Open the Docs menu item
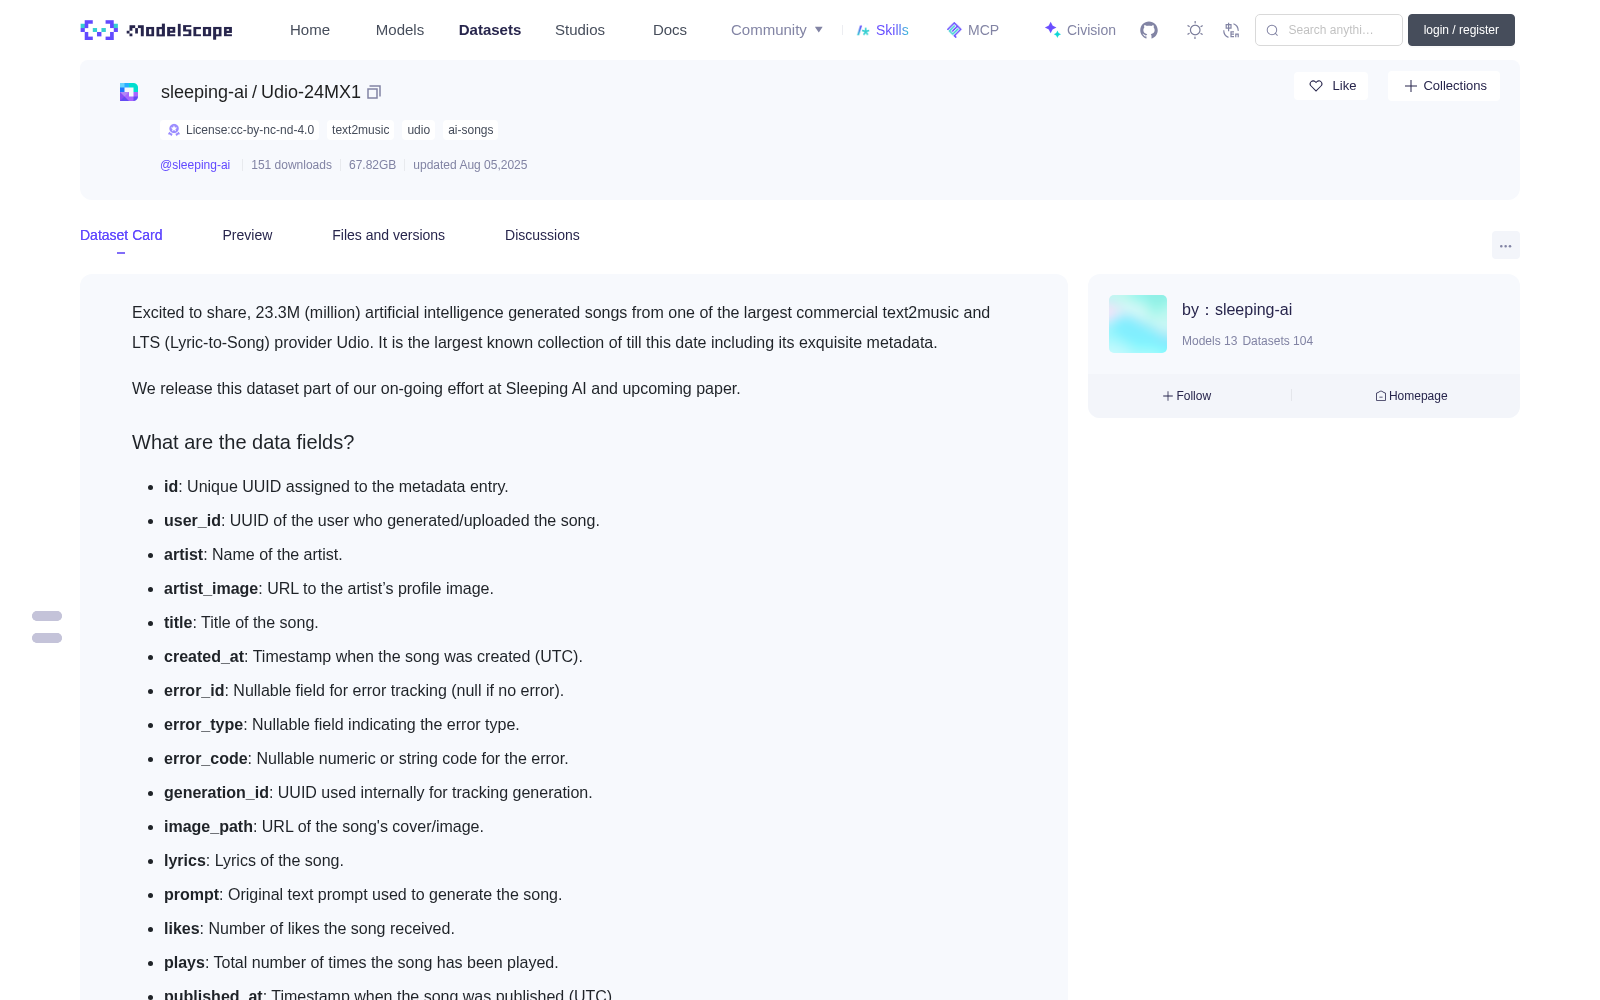This screenshot has height=1000, width=1600. tap(670, 30)
